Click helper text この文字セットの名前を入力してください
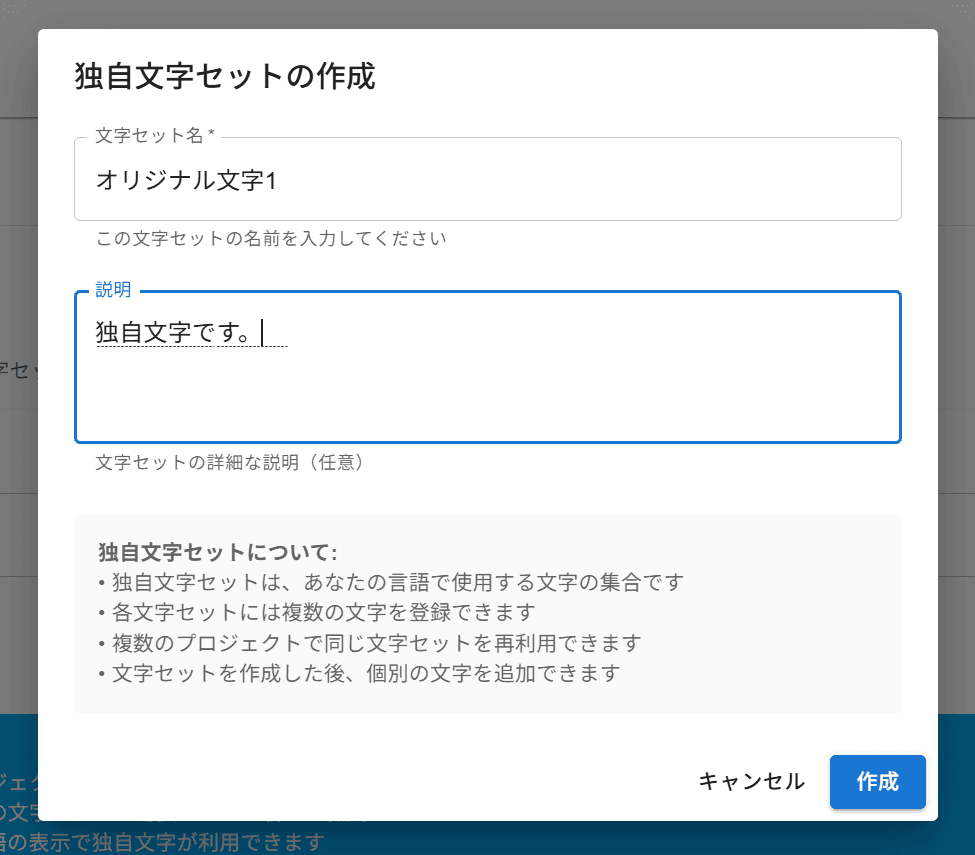Viewport: 975px width, 855px height. 271,239
